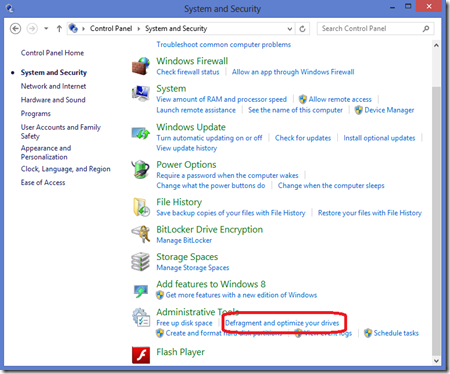Open Windows Firewall heading
Viewport: 450px width, 374px height.
click(x=192, y=61)
